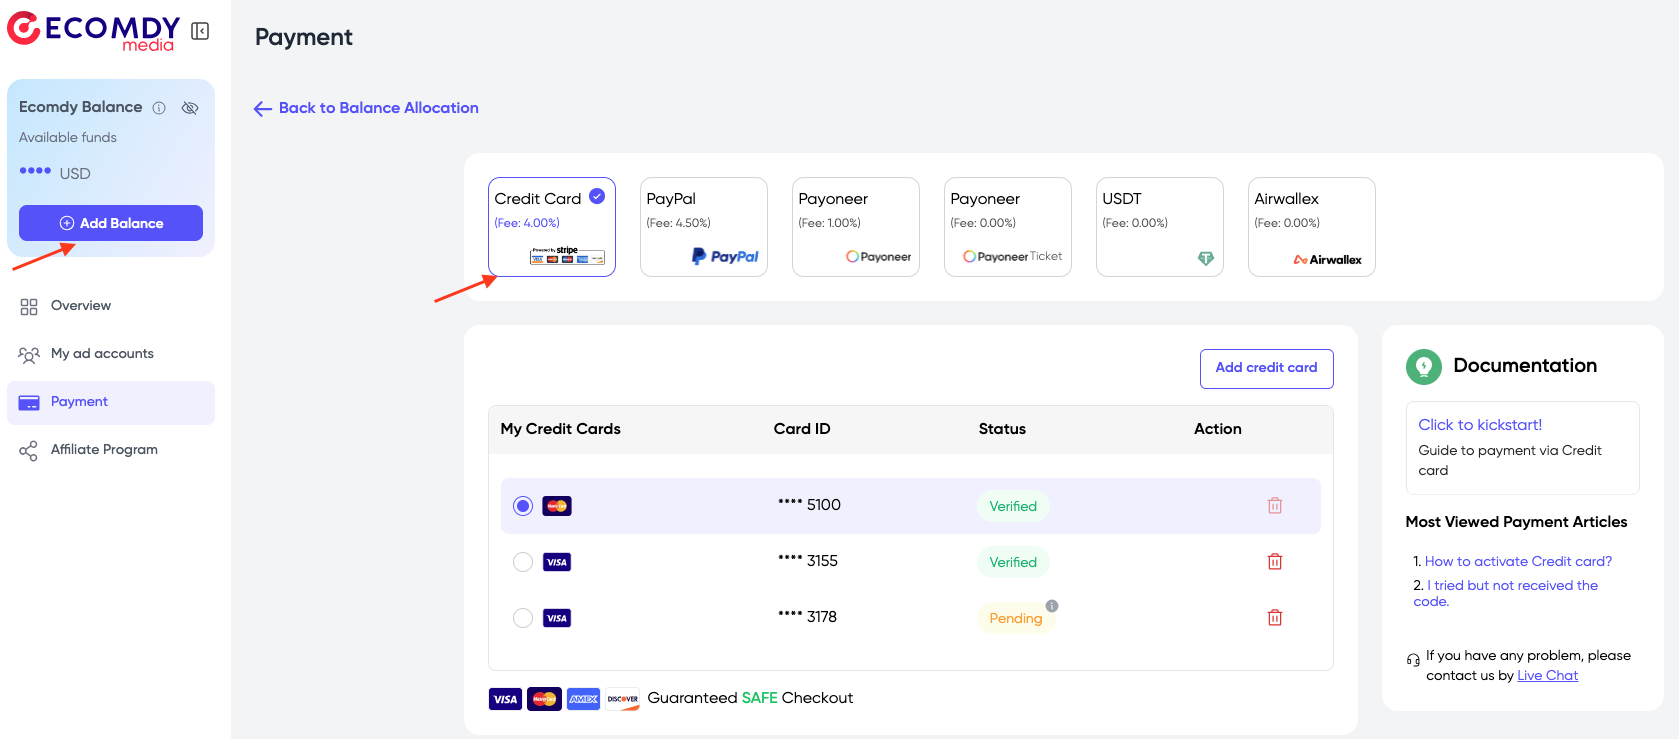Click the Mastercard icon for card 5100
The height and width of the screenshot is (739, 1679).
click(557, 506)
